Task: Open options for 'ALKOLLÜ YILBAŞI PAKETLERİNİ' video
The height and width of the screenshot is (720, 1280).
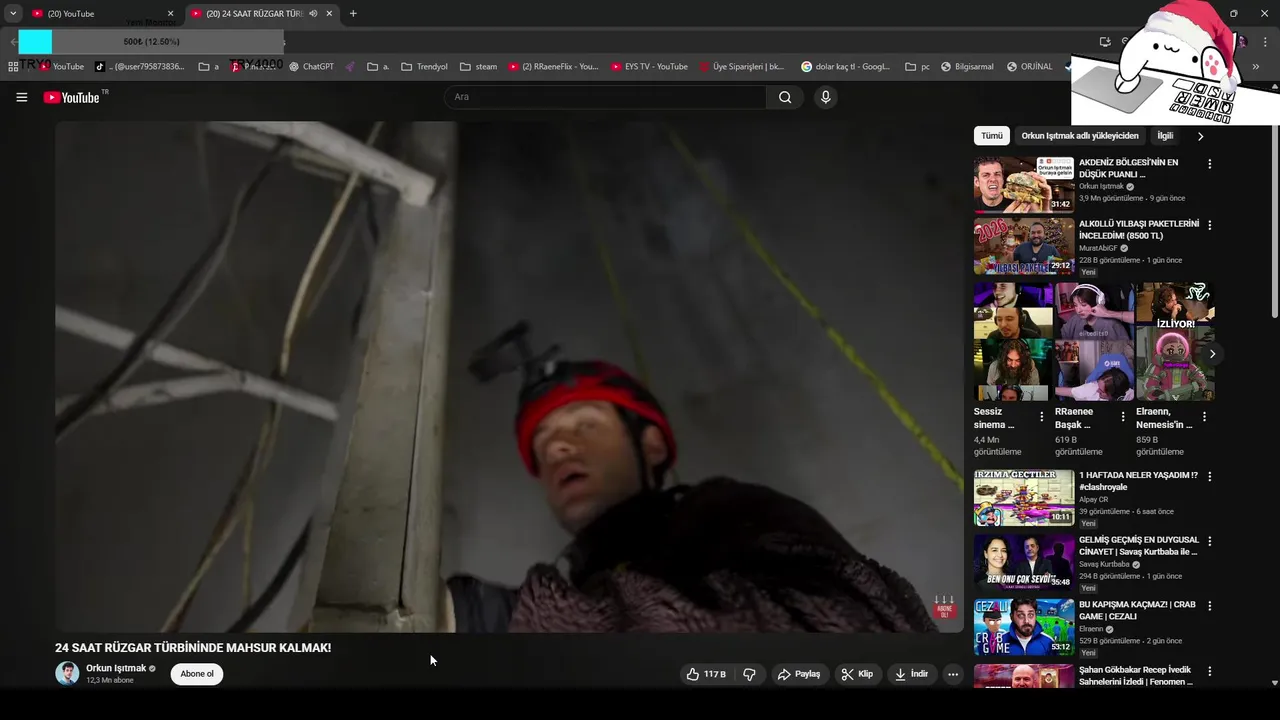Action: (x=1209, y=225)
